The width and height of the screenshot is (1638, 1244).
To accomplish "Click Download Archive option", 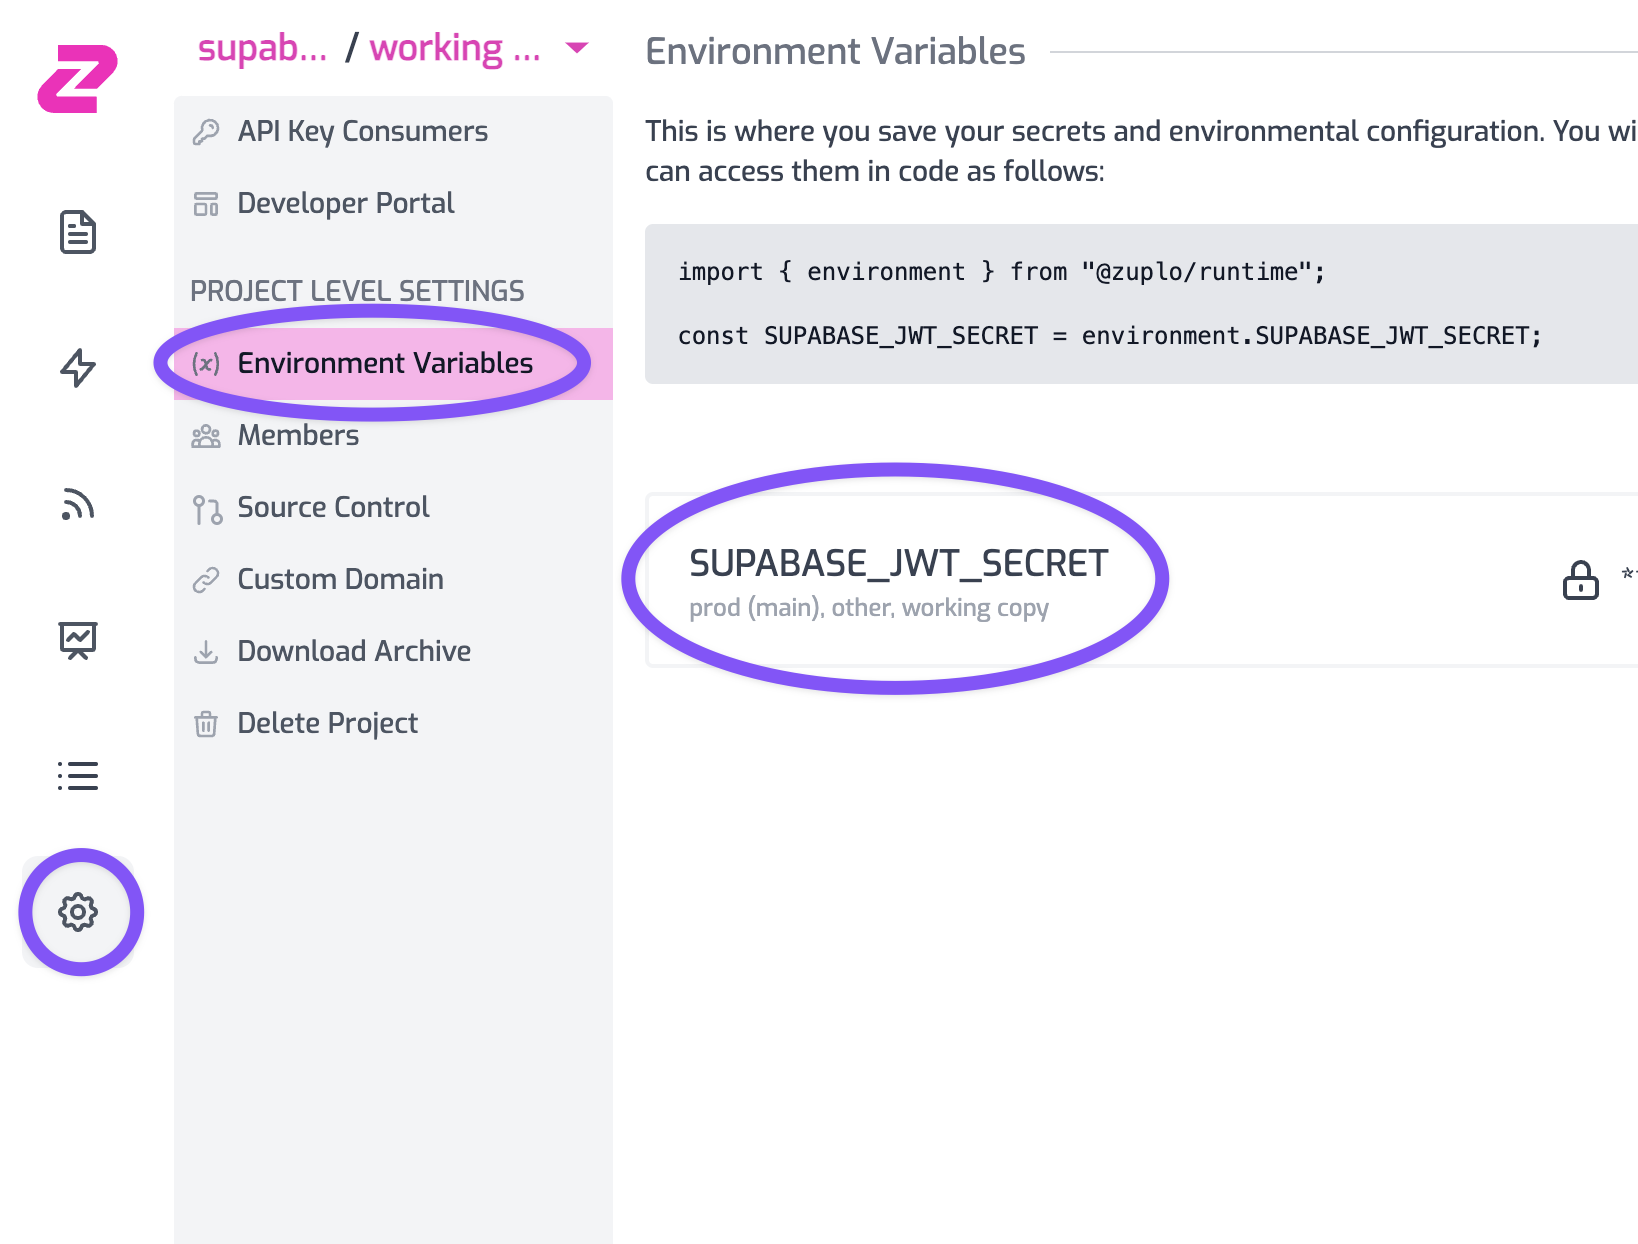I will click(x=354, y=651).
